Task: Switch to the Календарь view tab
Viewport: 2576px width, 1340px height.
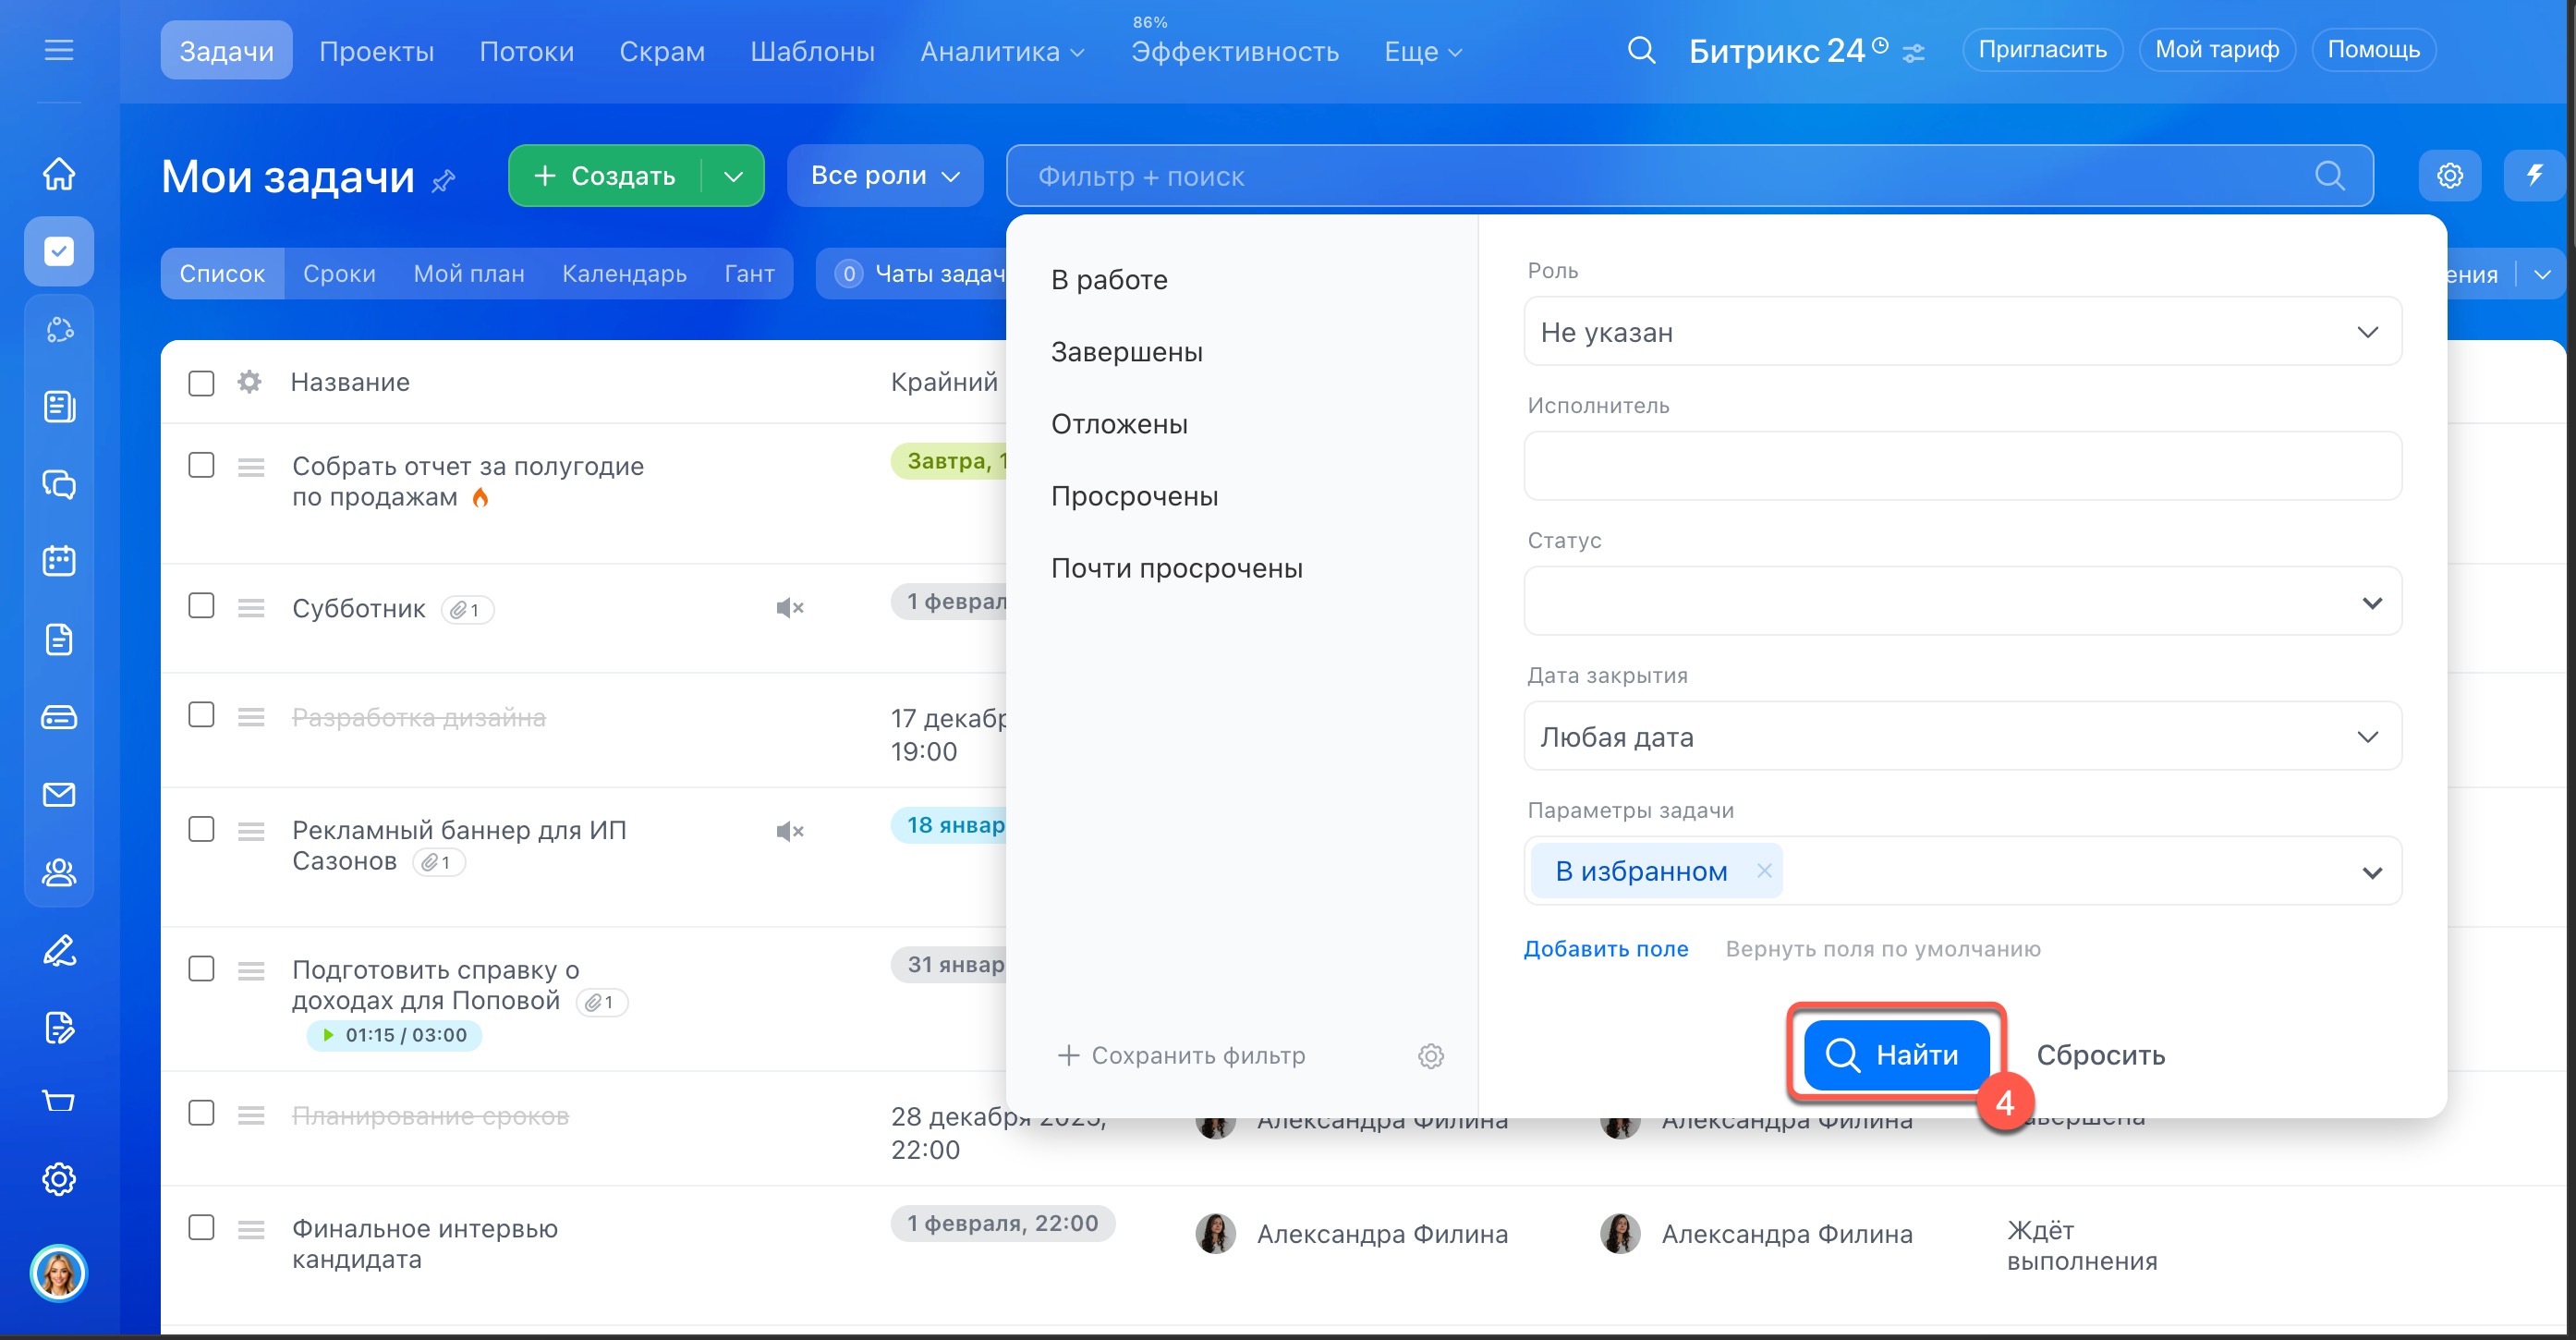Action: pos(624,274)
